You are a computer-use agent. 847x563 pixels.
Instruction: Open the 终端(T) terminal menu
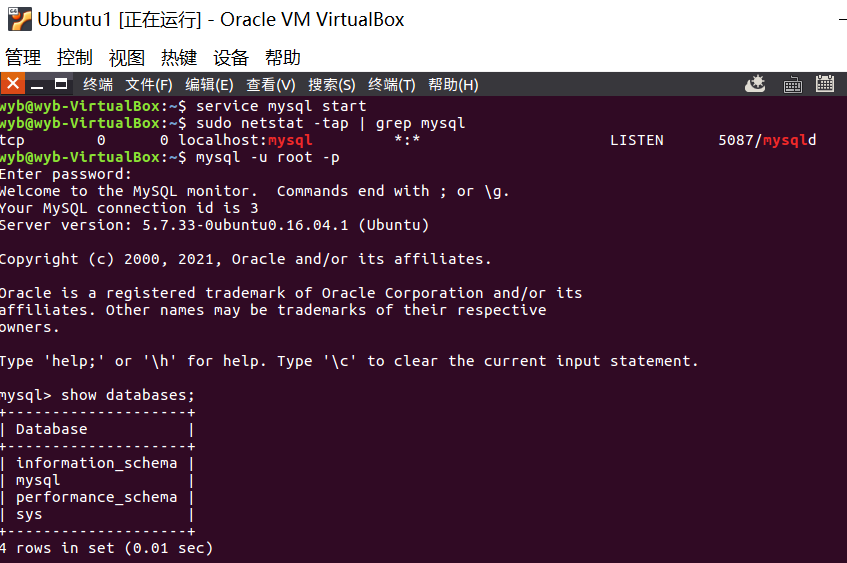[392, 85]
